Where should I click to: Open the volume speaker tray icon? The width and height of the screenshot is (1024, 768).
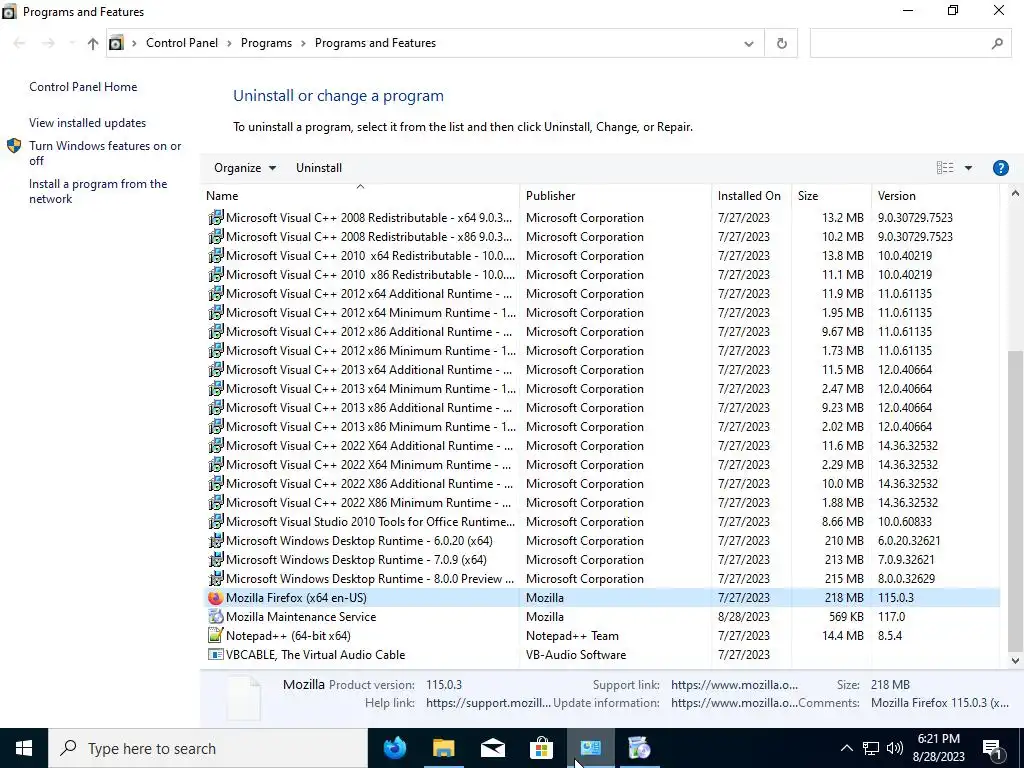click(x=895, y=748)
